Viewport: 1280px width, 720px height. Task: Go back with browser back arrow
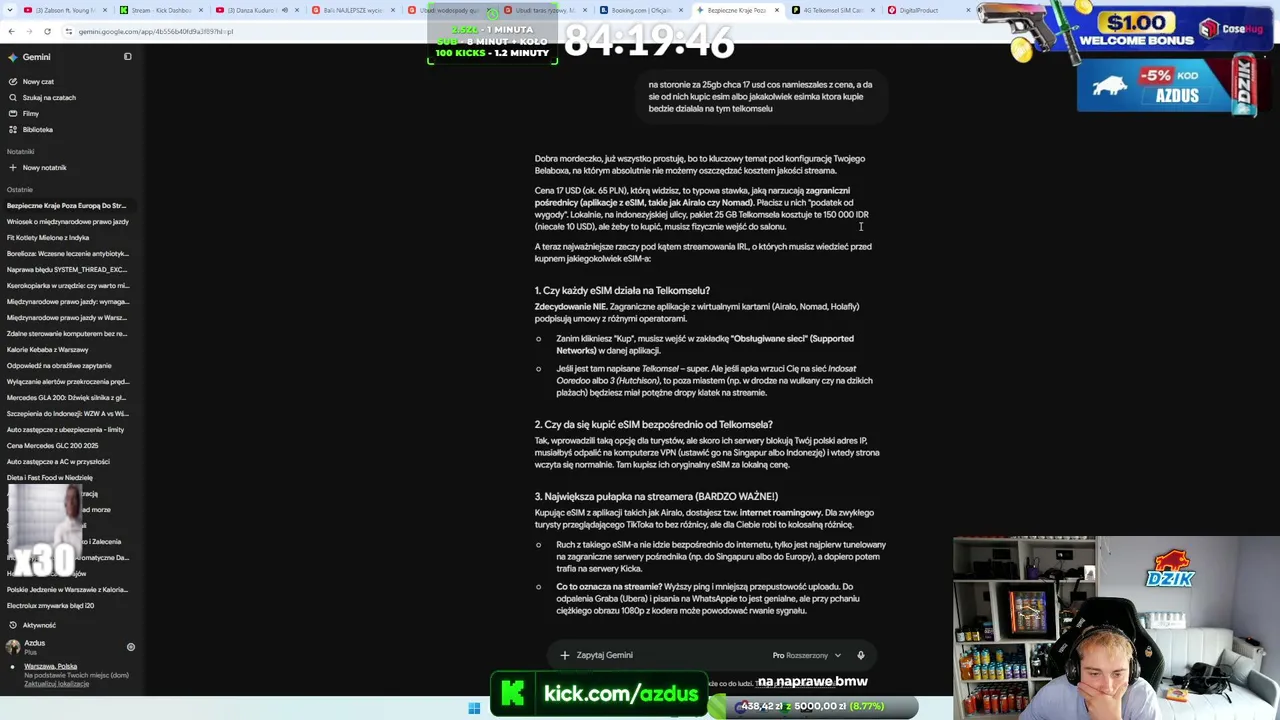coord(11,31)
